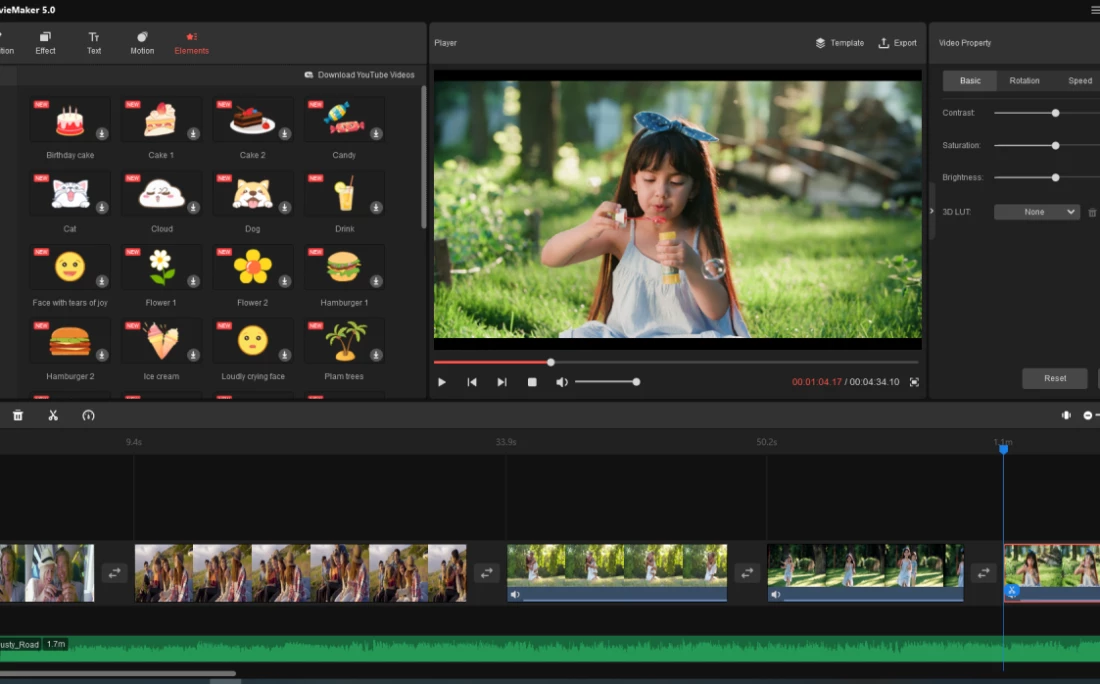1100x684 pixels.
Task: Download the Birthday cake element
Action: pos(102,134)
